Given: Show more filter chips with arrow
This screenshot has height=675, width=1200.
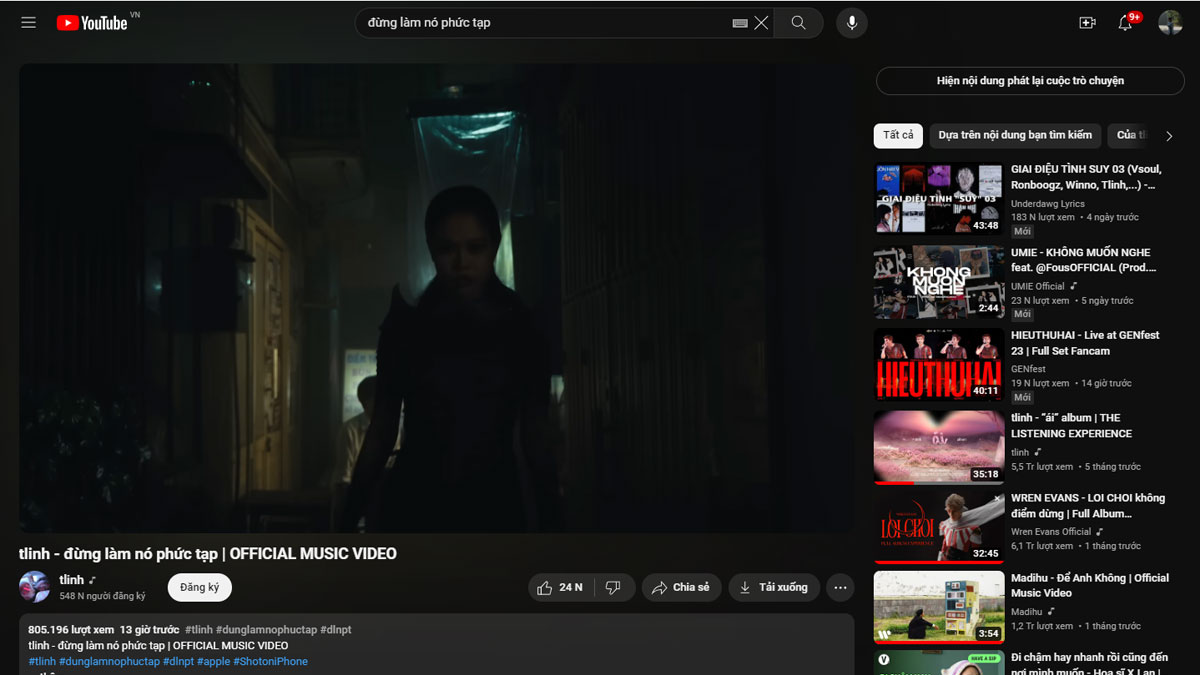Looking at the screenshot, I should [x=1169, y=136].
